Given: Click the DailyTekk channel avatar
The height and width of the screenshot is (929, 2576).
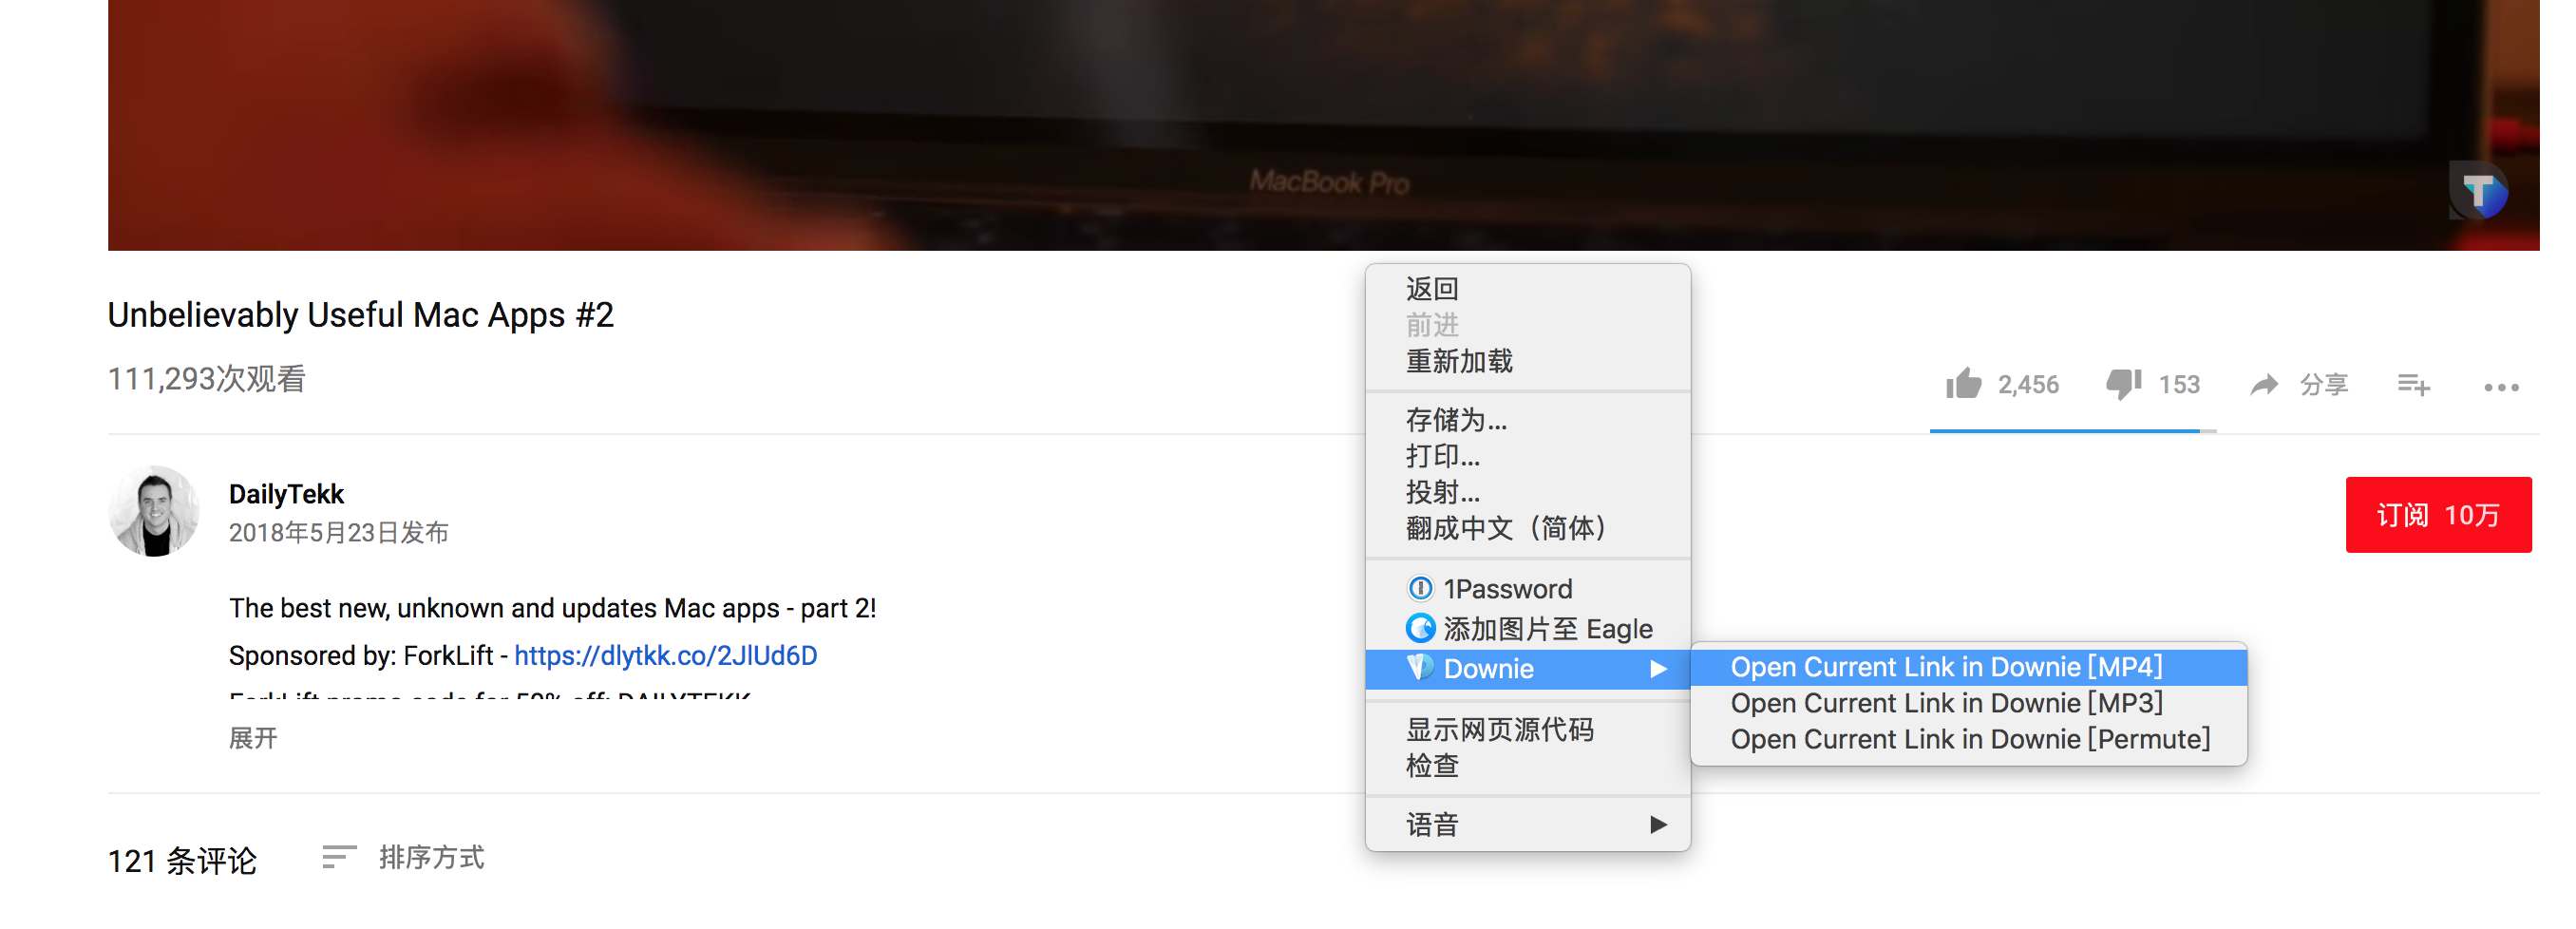Looking at the screenshot, I should 154,511.
